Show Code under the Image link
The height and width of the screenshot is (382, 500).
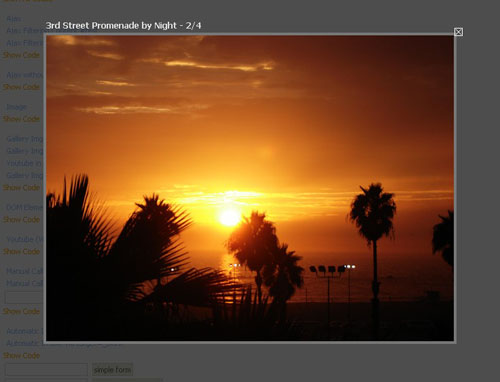(21, 119)
